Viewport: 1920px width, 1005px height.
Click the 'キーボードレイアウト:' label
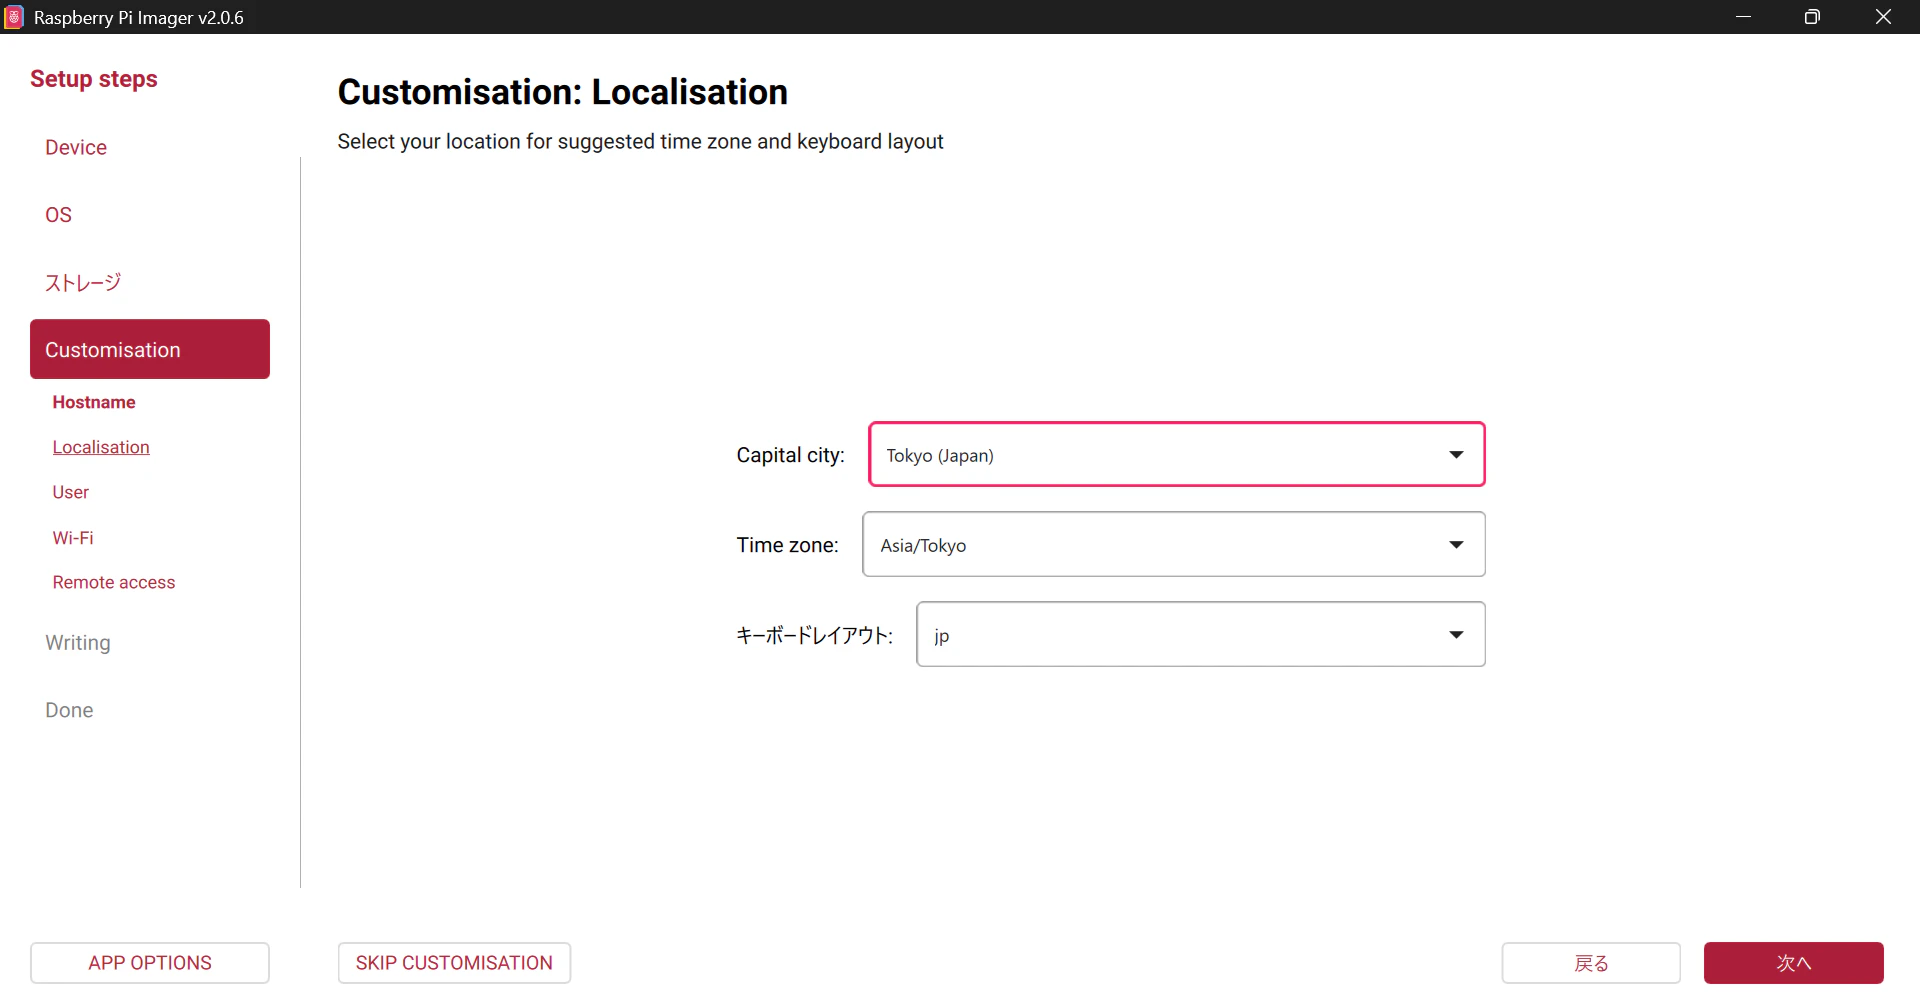coord(815,635)
